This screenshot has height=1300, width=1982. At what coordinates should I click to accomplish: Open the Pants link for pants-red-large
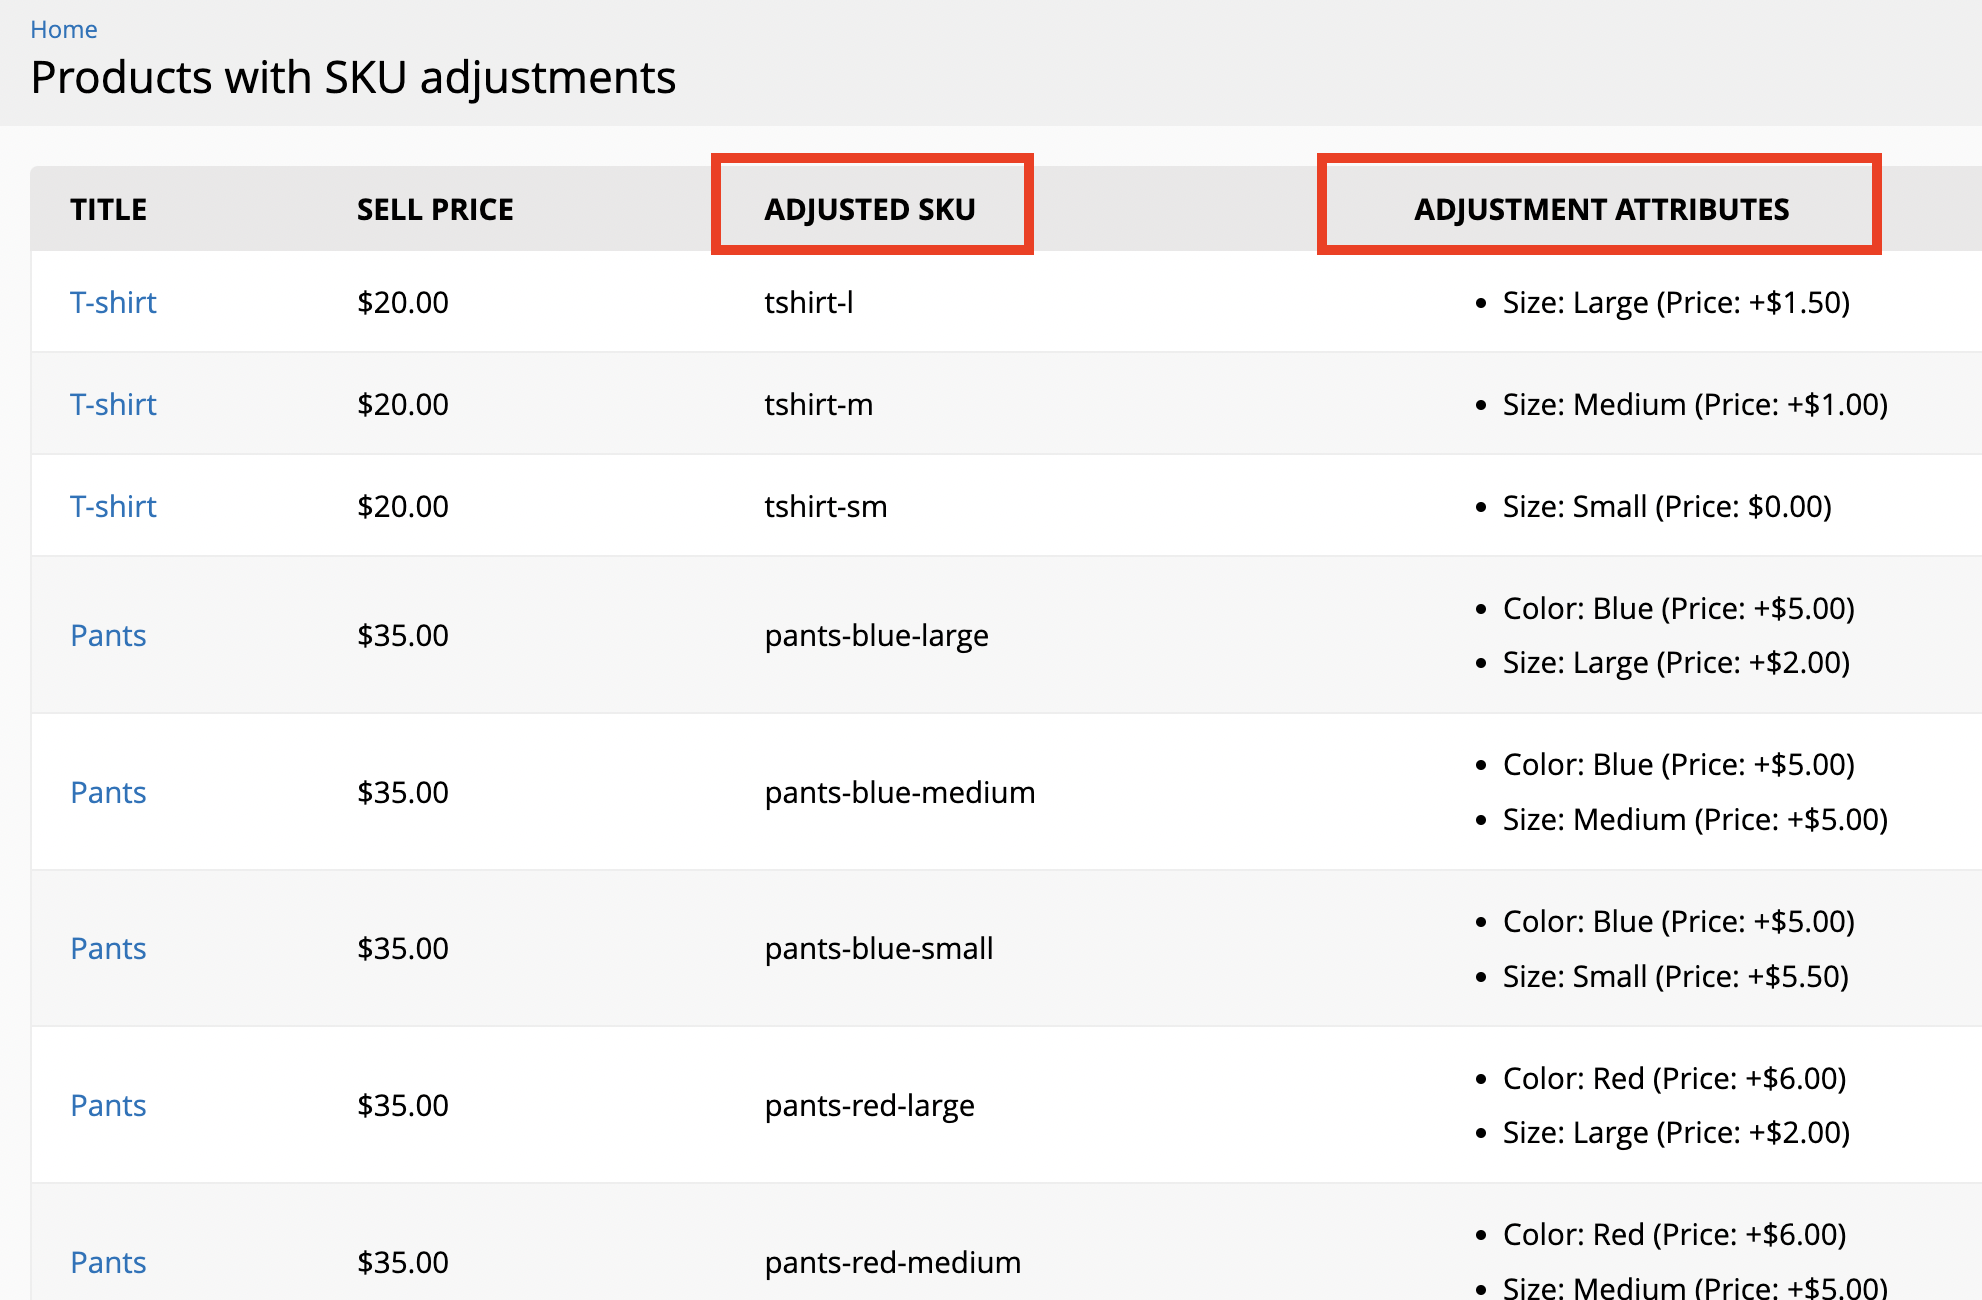tap(108, 1105)
